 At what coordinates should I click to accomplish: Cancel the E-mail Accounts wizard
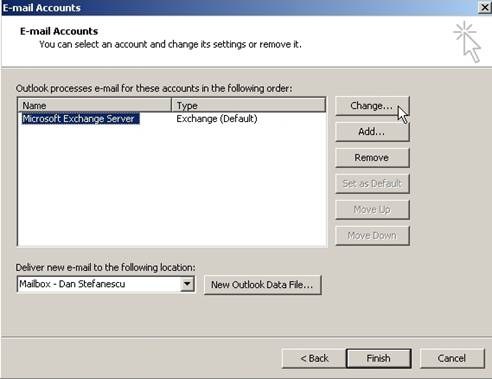click(452, 358)
